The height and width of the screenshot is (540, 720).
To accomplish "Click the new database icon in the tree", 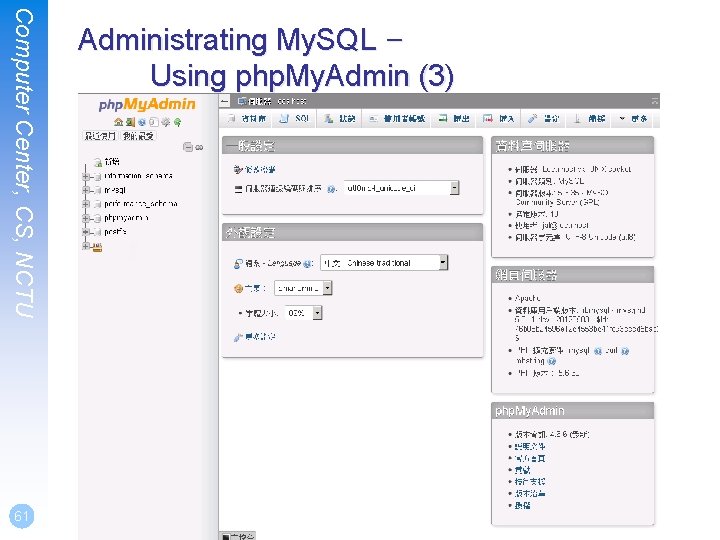I will coord(97,162).
